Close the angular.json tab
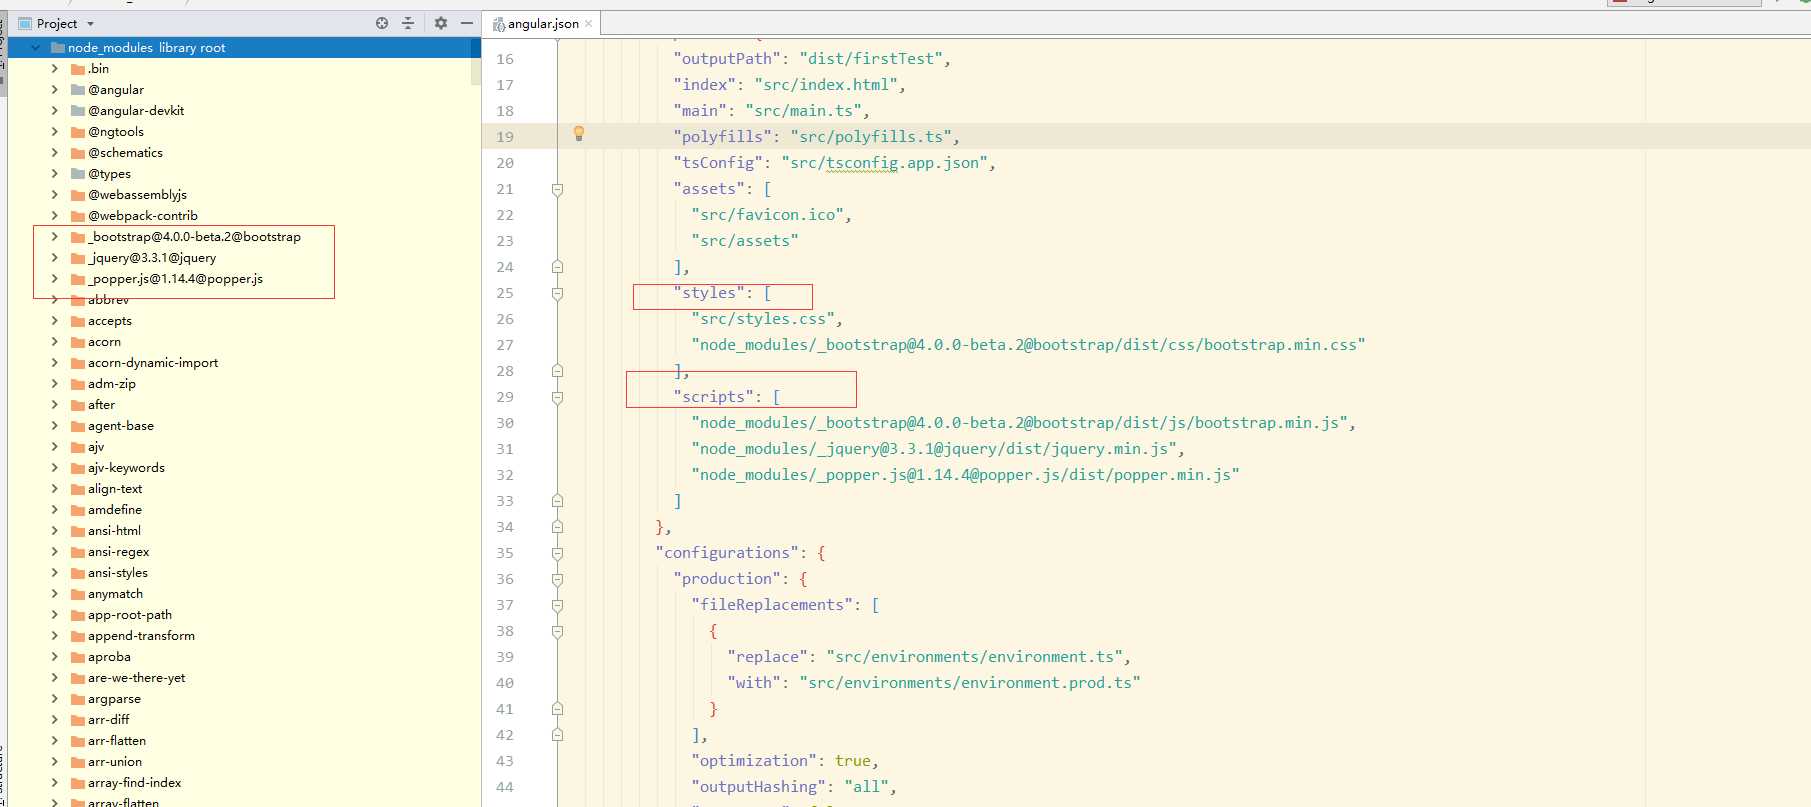 (x=589, y=24)
